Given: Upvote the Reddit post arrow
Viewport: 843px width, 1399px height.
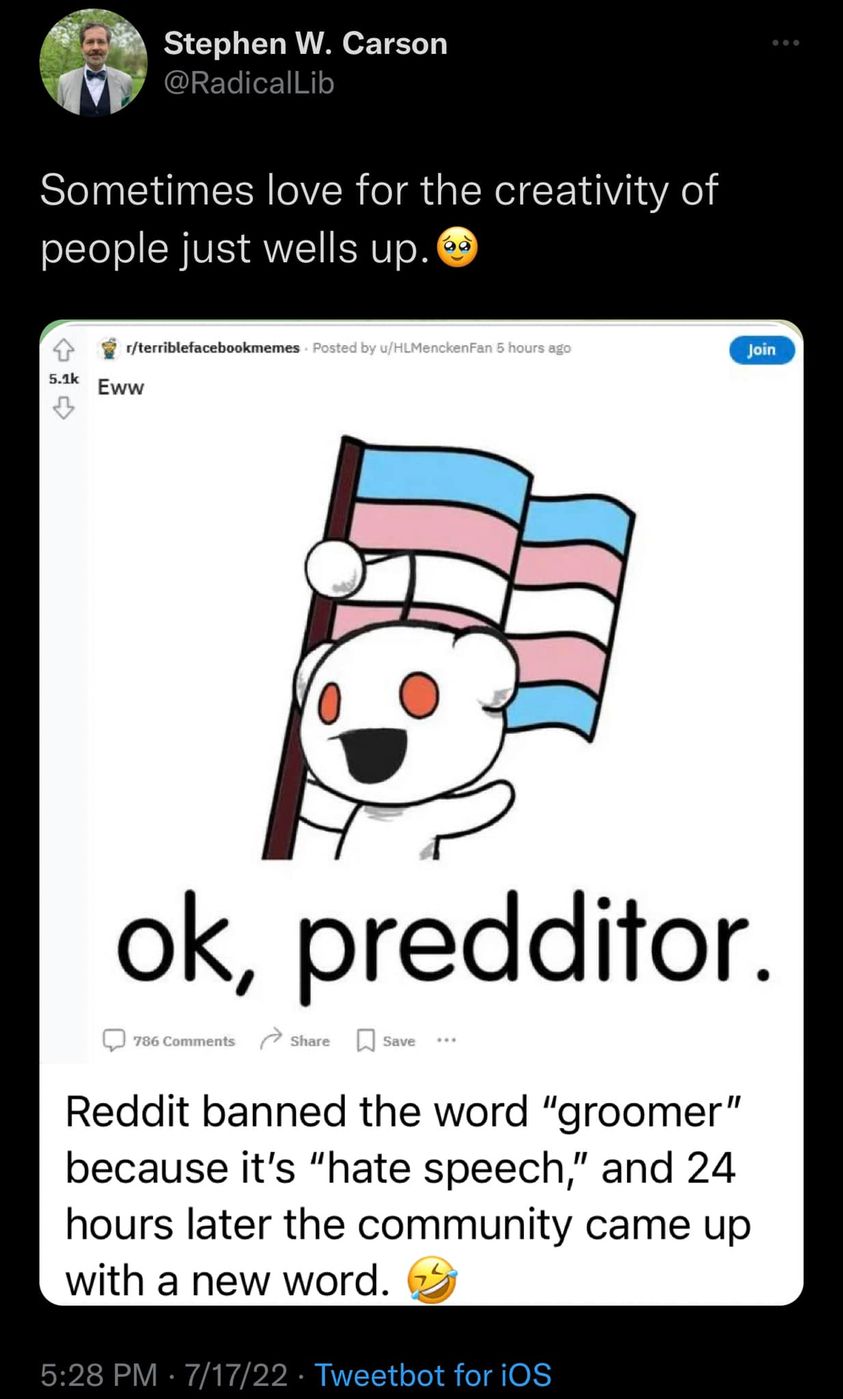Looking at the screenshot, I should pos(63,349).
